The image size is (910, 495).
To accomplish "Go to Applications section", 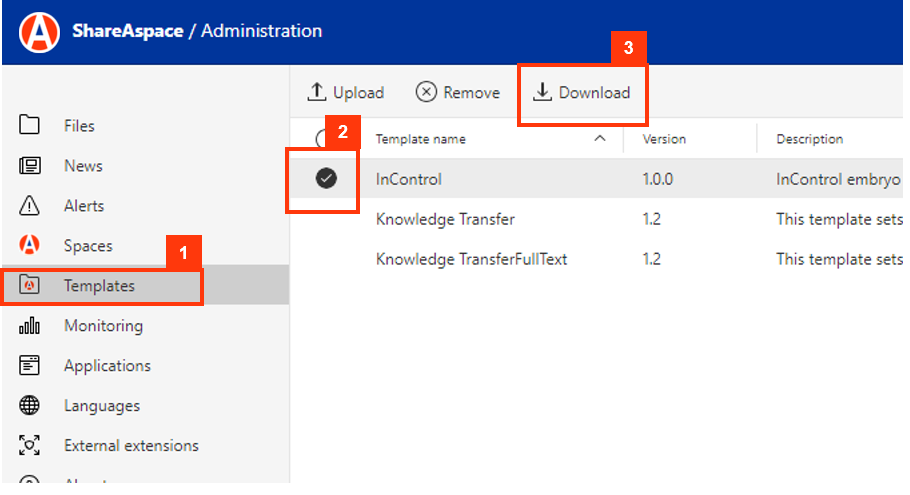I will (107, 366).
